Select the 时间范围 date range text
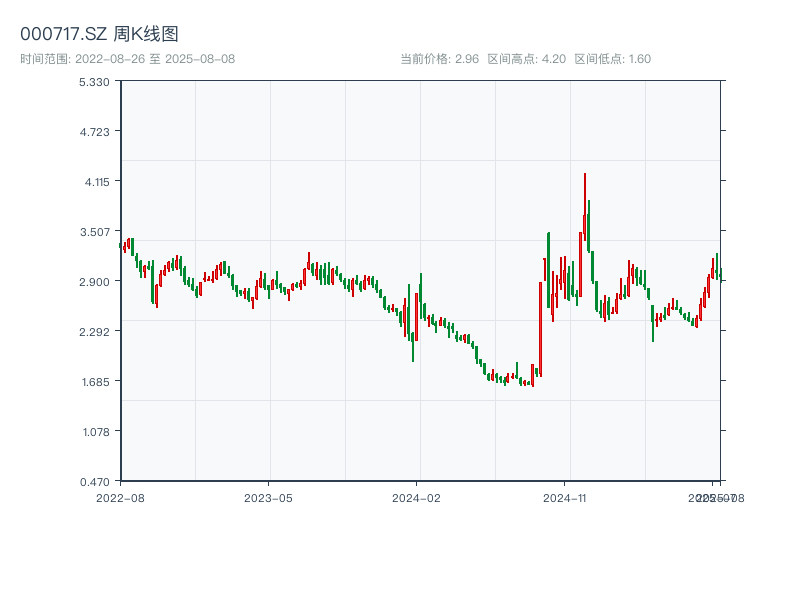The width and height of the screenshot is (800, 600). tap(127, 59)
